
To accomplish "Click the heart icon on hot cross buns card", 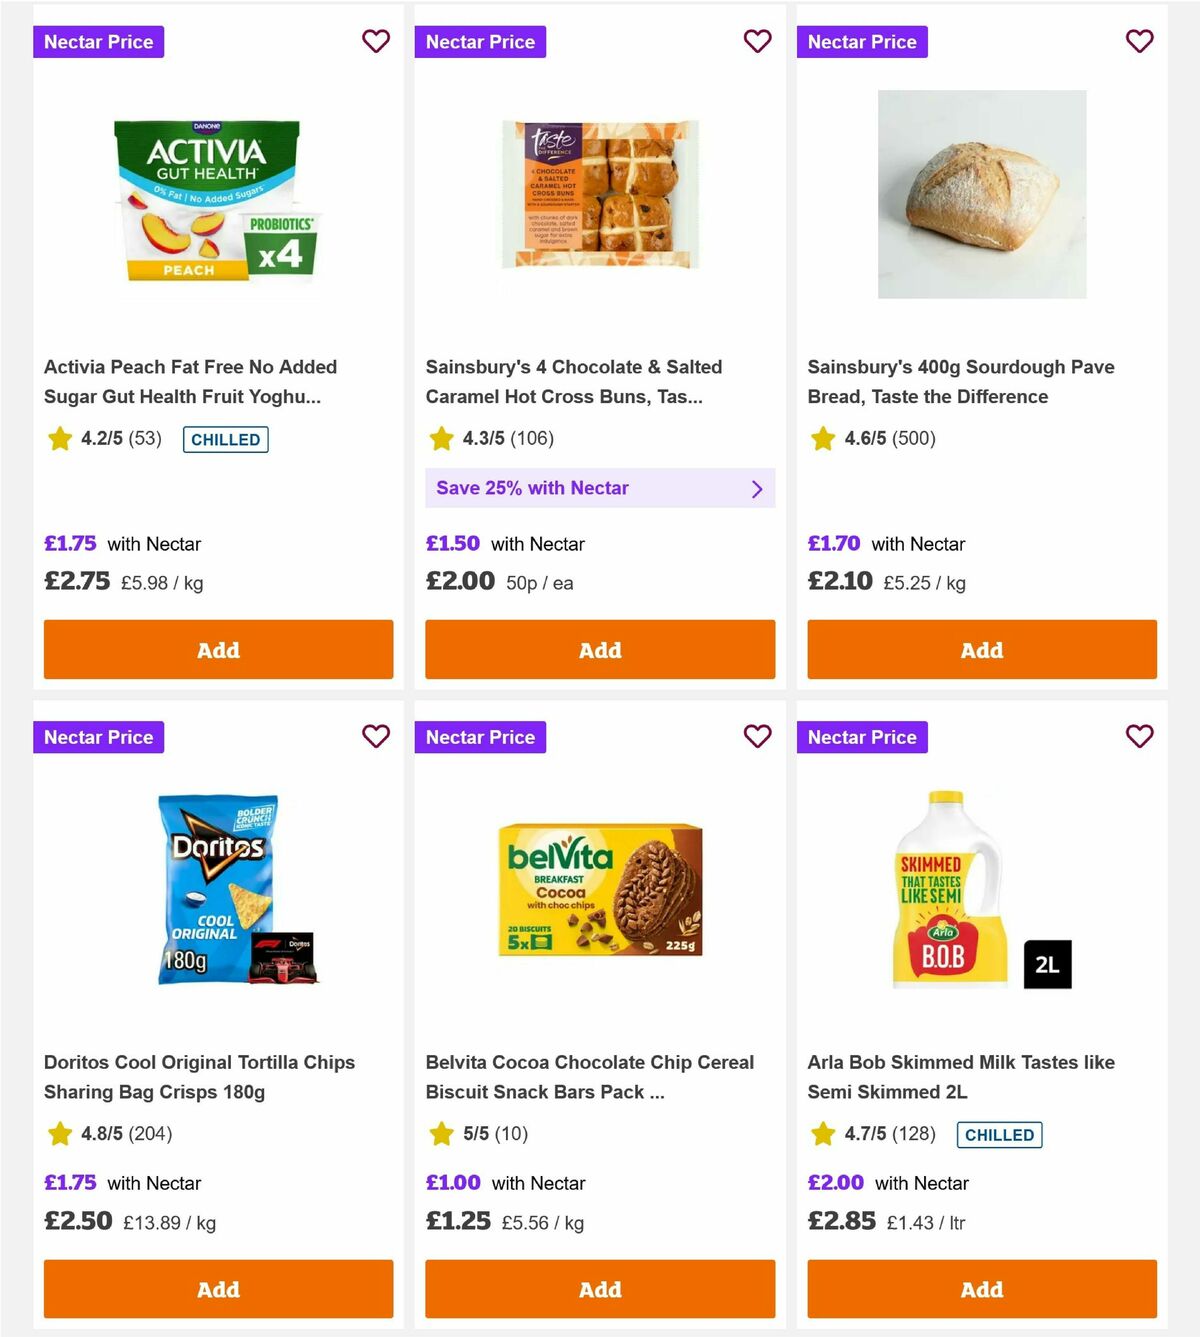I will [x=758, y=42].
